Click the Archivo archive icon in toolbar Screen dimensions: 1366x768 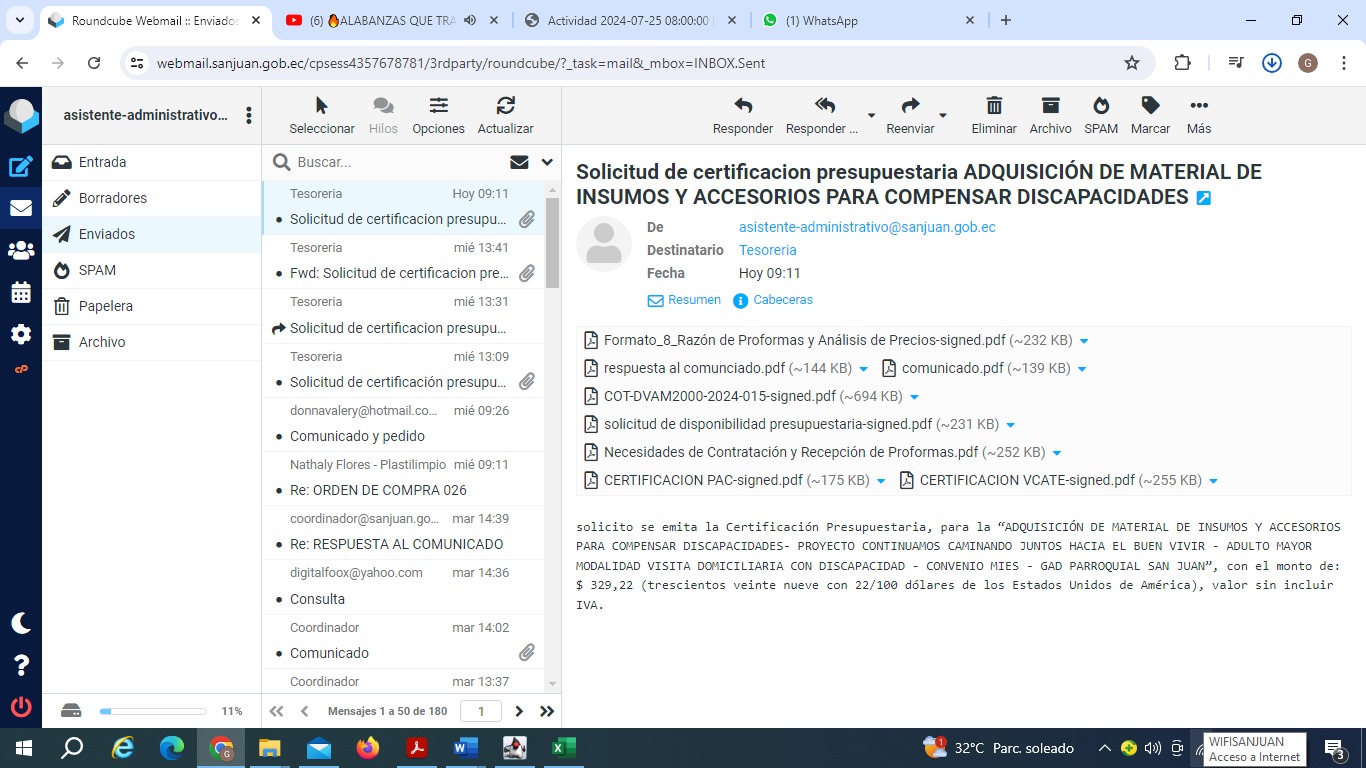click(1050, 106)
